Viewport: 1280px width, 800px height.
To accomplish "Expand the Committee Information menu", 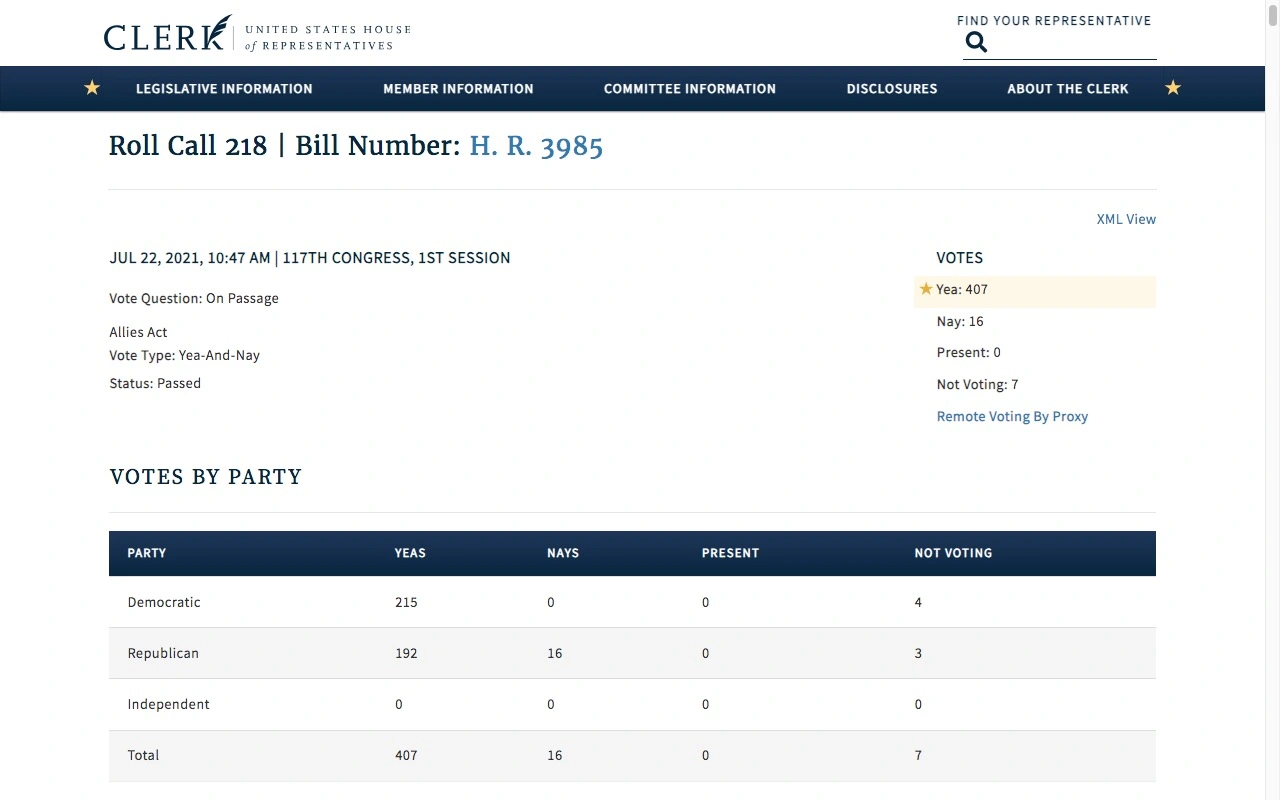I will coord(689,89).
